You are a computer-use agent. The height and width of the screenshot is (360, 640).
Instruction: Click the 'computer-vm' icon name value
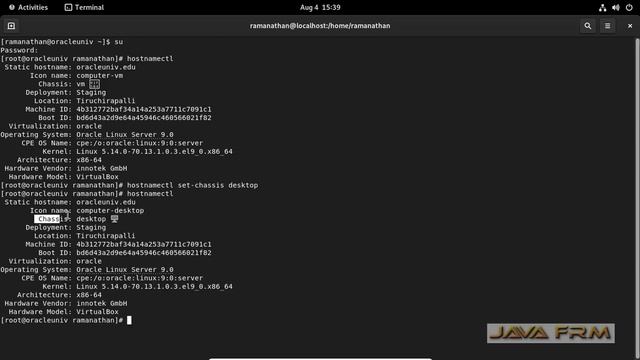click(100, 76)
